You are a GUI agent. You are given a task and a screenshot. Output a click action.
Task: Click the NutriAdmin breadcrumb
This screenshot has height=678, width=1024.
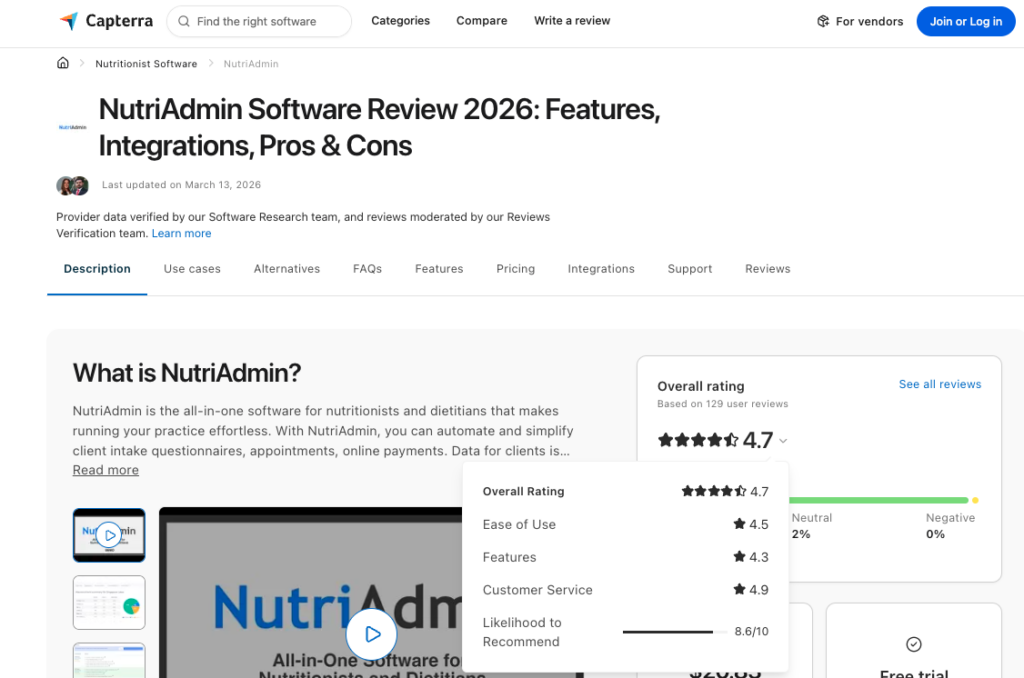[x=251, y=63]
